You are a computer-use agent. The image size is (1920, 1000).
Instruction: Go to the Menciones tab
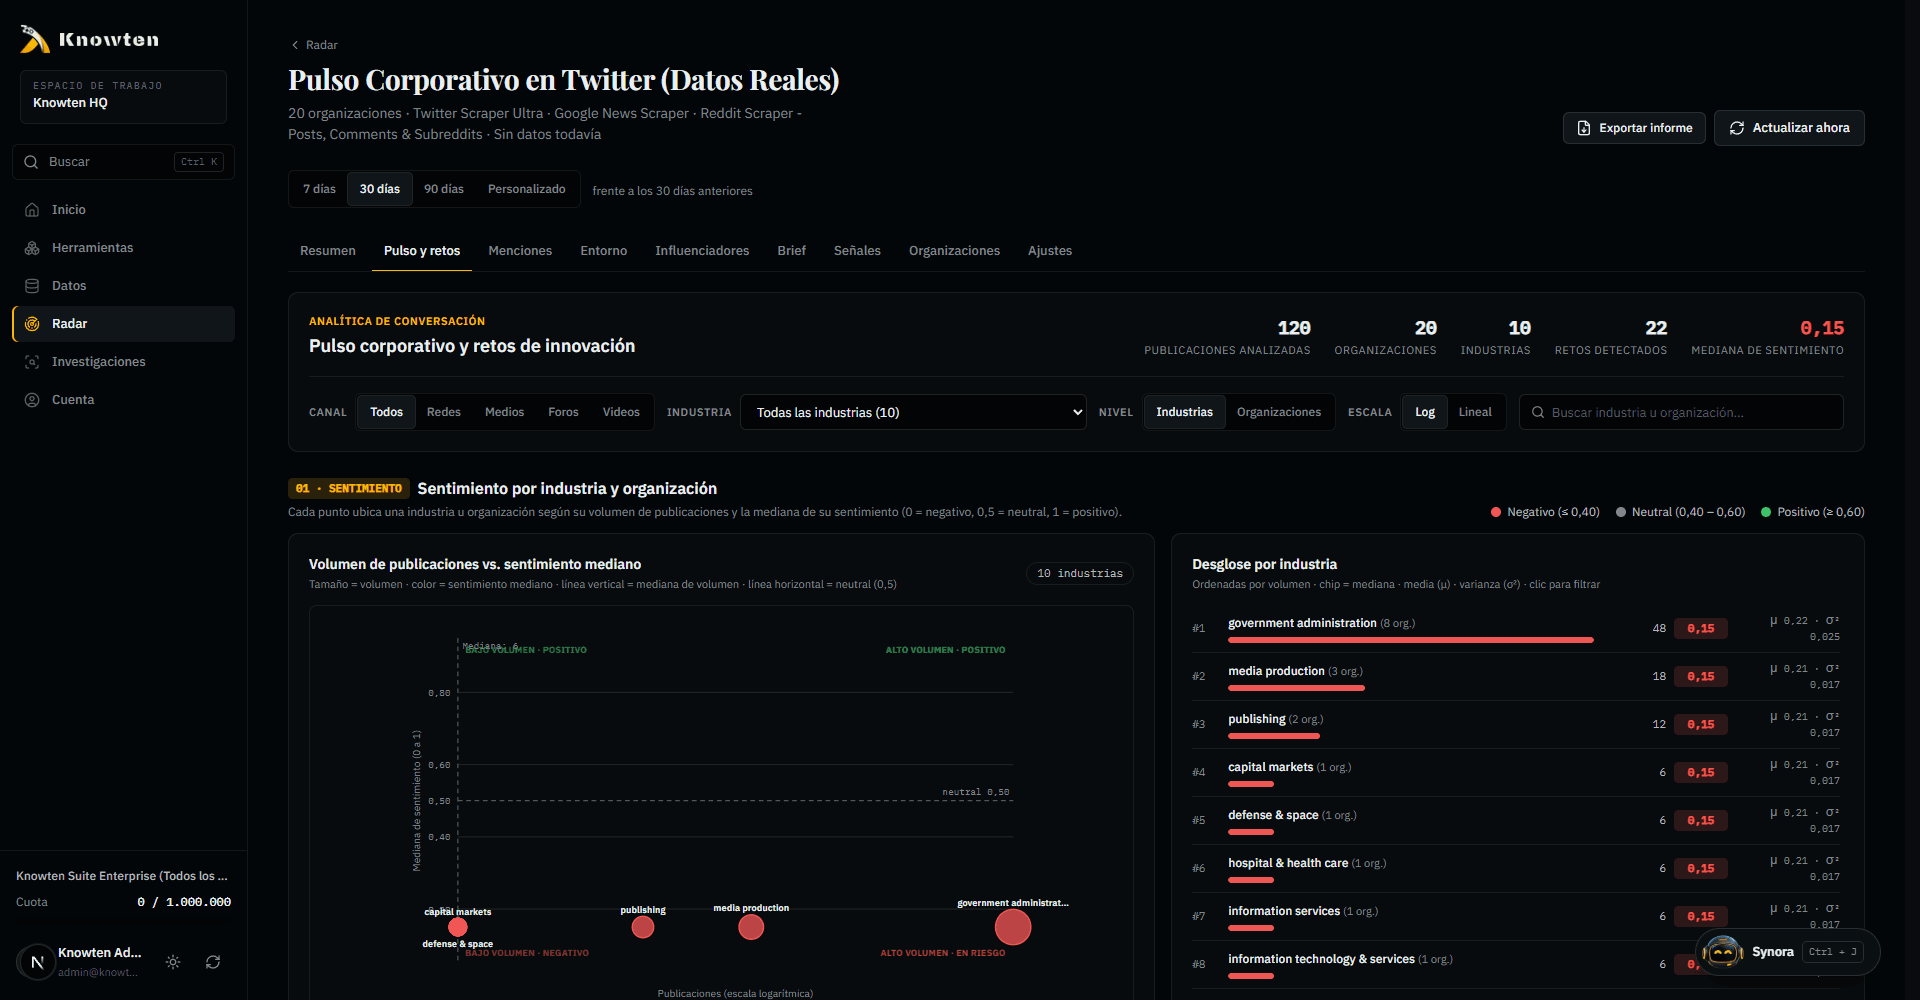tap(520, 251)
